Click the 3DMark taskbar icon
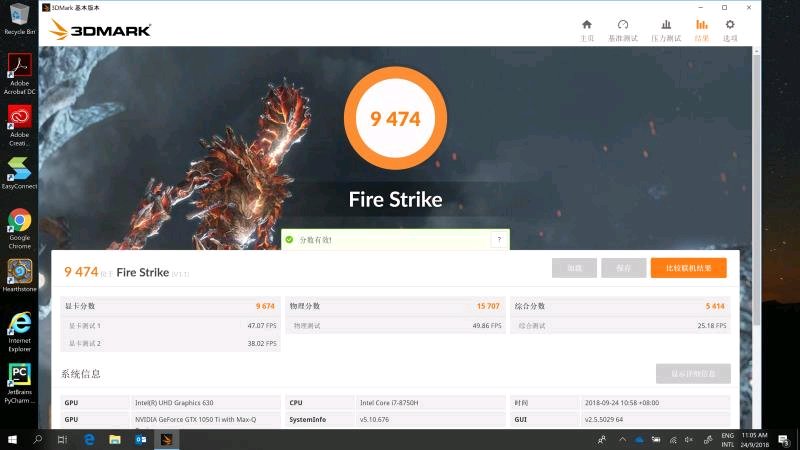This screenshot has width=800, height=450. (x=166, y=439)
